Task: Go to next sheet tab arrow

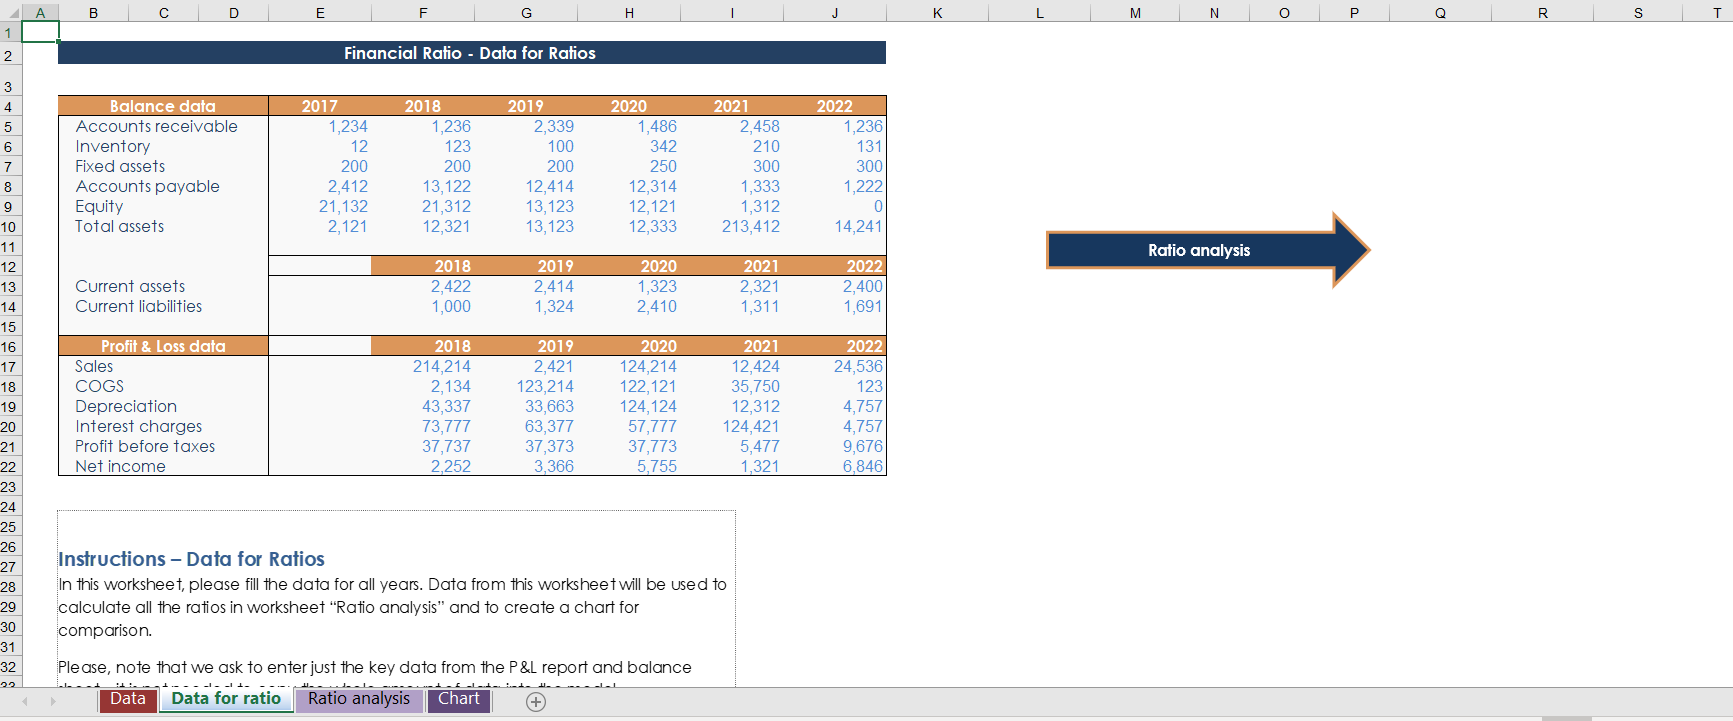Action: tap(53, 702)
